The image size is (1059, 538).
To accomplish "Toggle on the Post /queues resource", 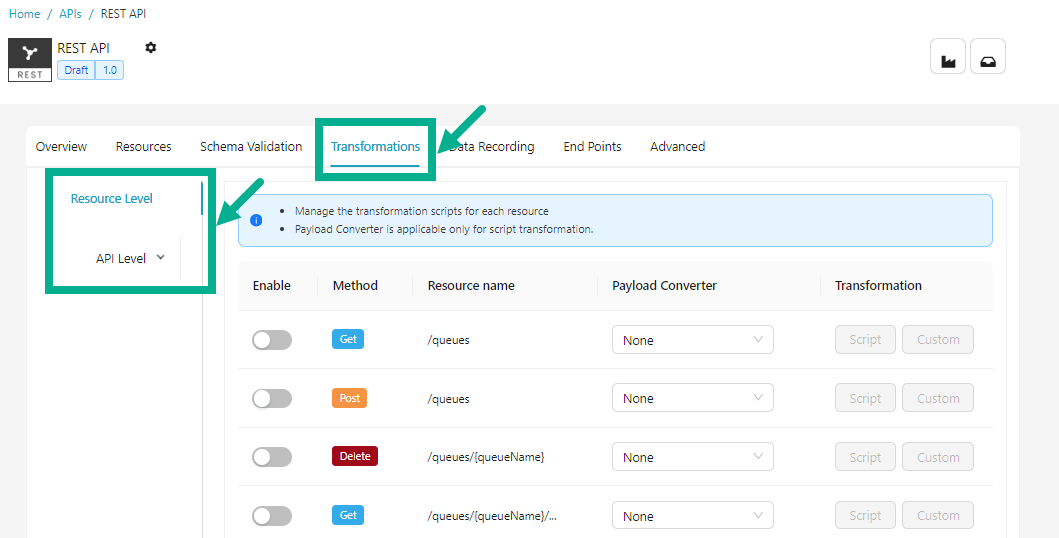I will (x=271, y=398).
